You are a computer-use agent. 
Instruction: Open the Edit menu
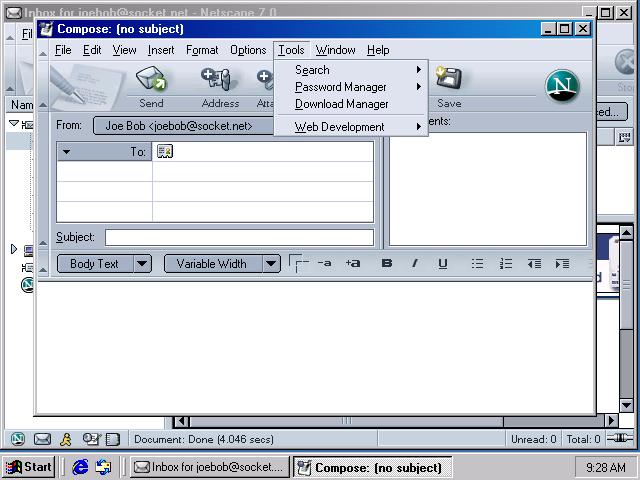92,50
